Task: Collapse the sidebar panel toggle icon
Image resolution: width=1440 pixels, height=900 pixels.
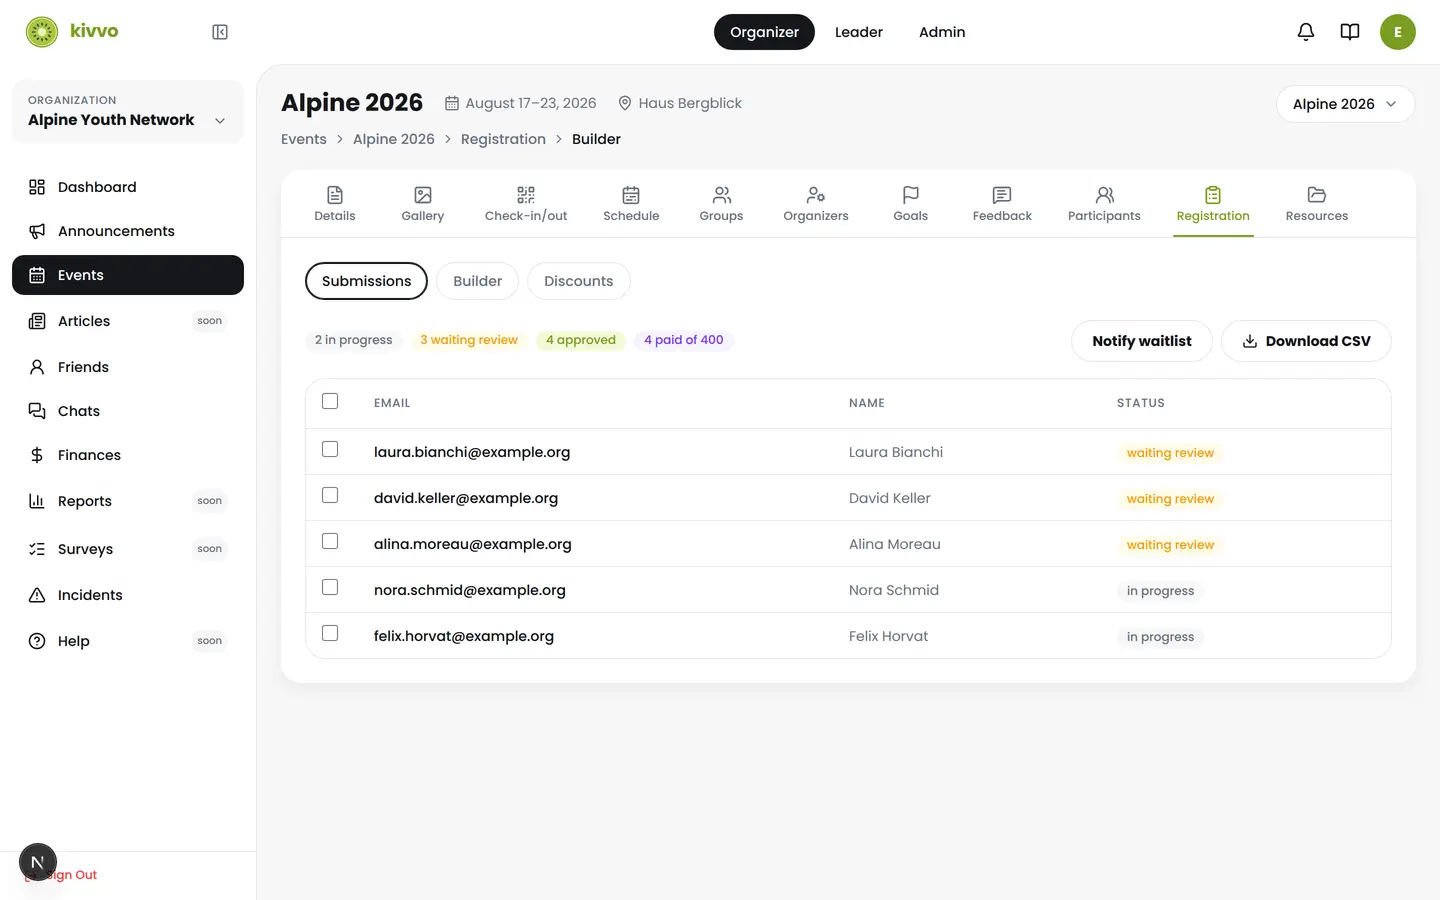Action: pyautogui.click(x=220, y=32)
